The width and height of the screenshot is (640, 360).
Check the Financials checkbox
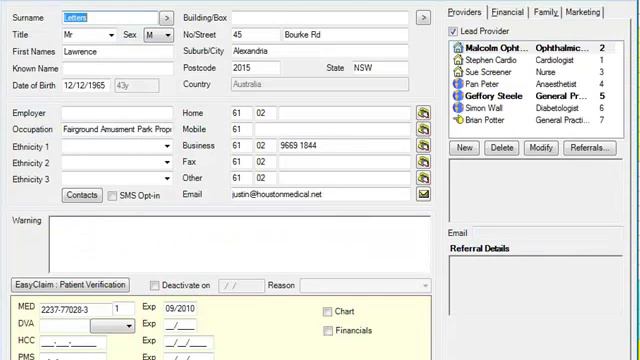(x=328, y=331)
